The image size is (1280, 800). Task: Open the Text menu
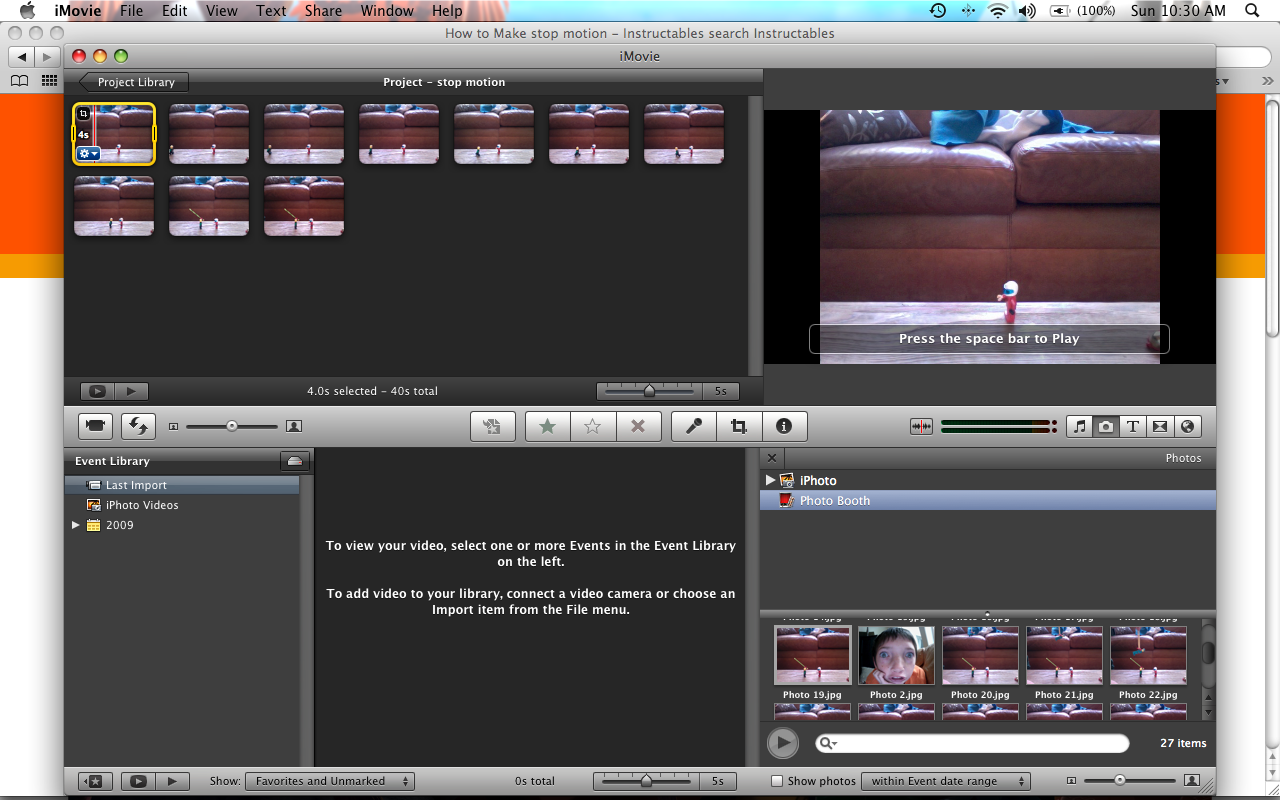click(271, 11)
